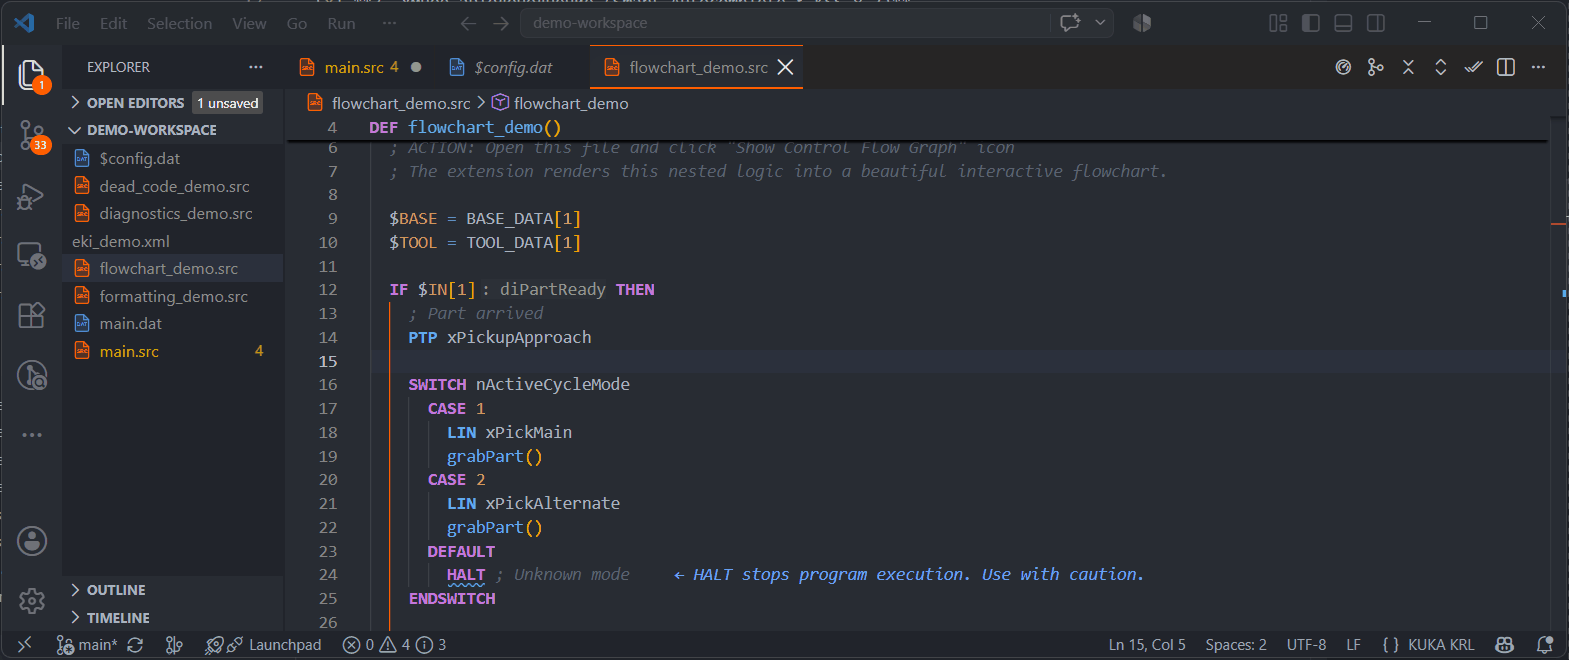The height and width of the screenshot is (660, 1569).
Task: Open notifications bell in status bar
Action: [1545, 645]
